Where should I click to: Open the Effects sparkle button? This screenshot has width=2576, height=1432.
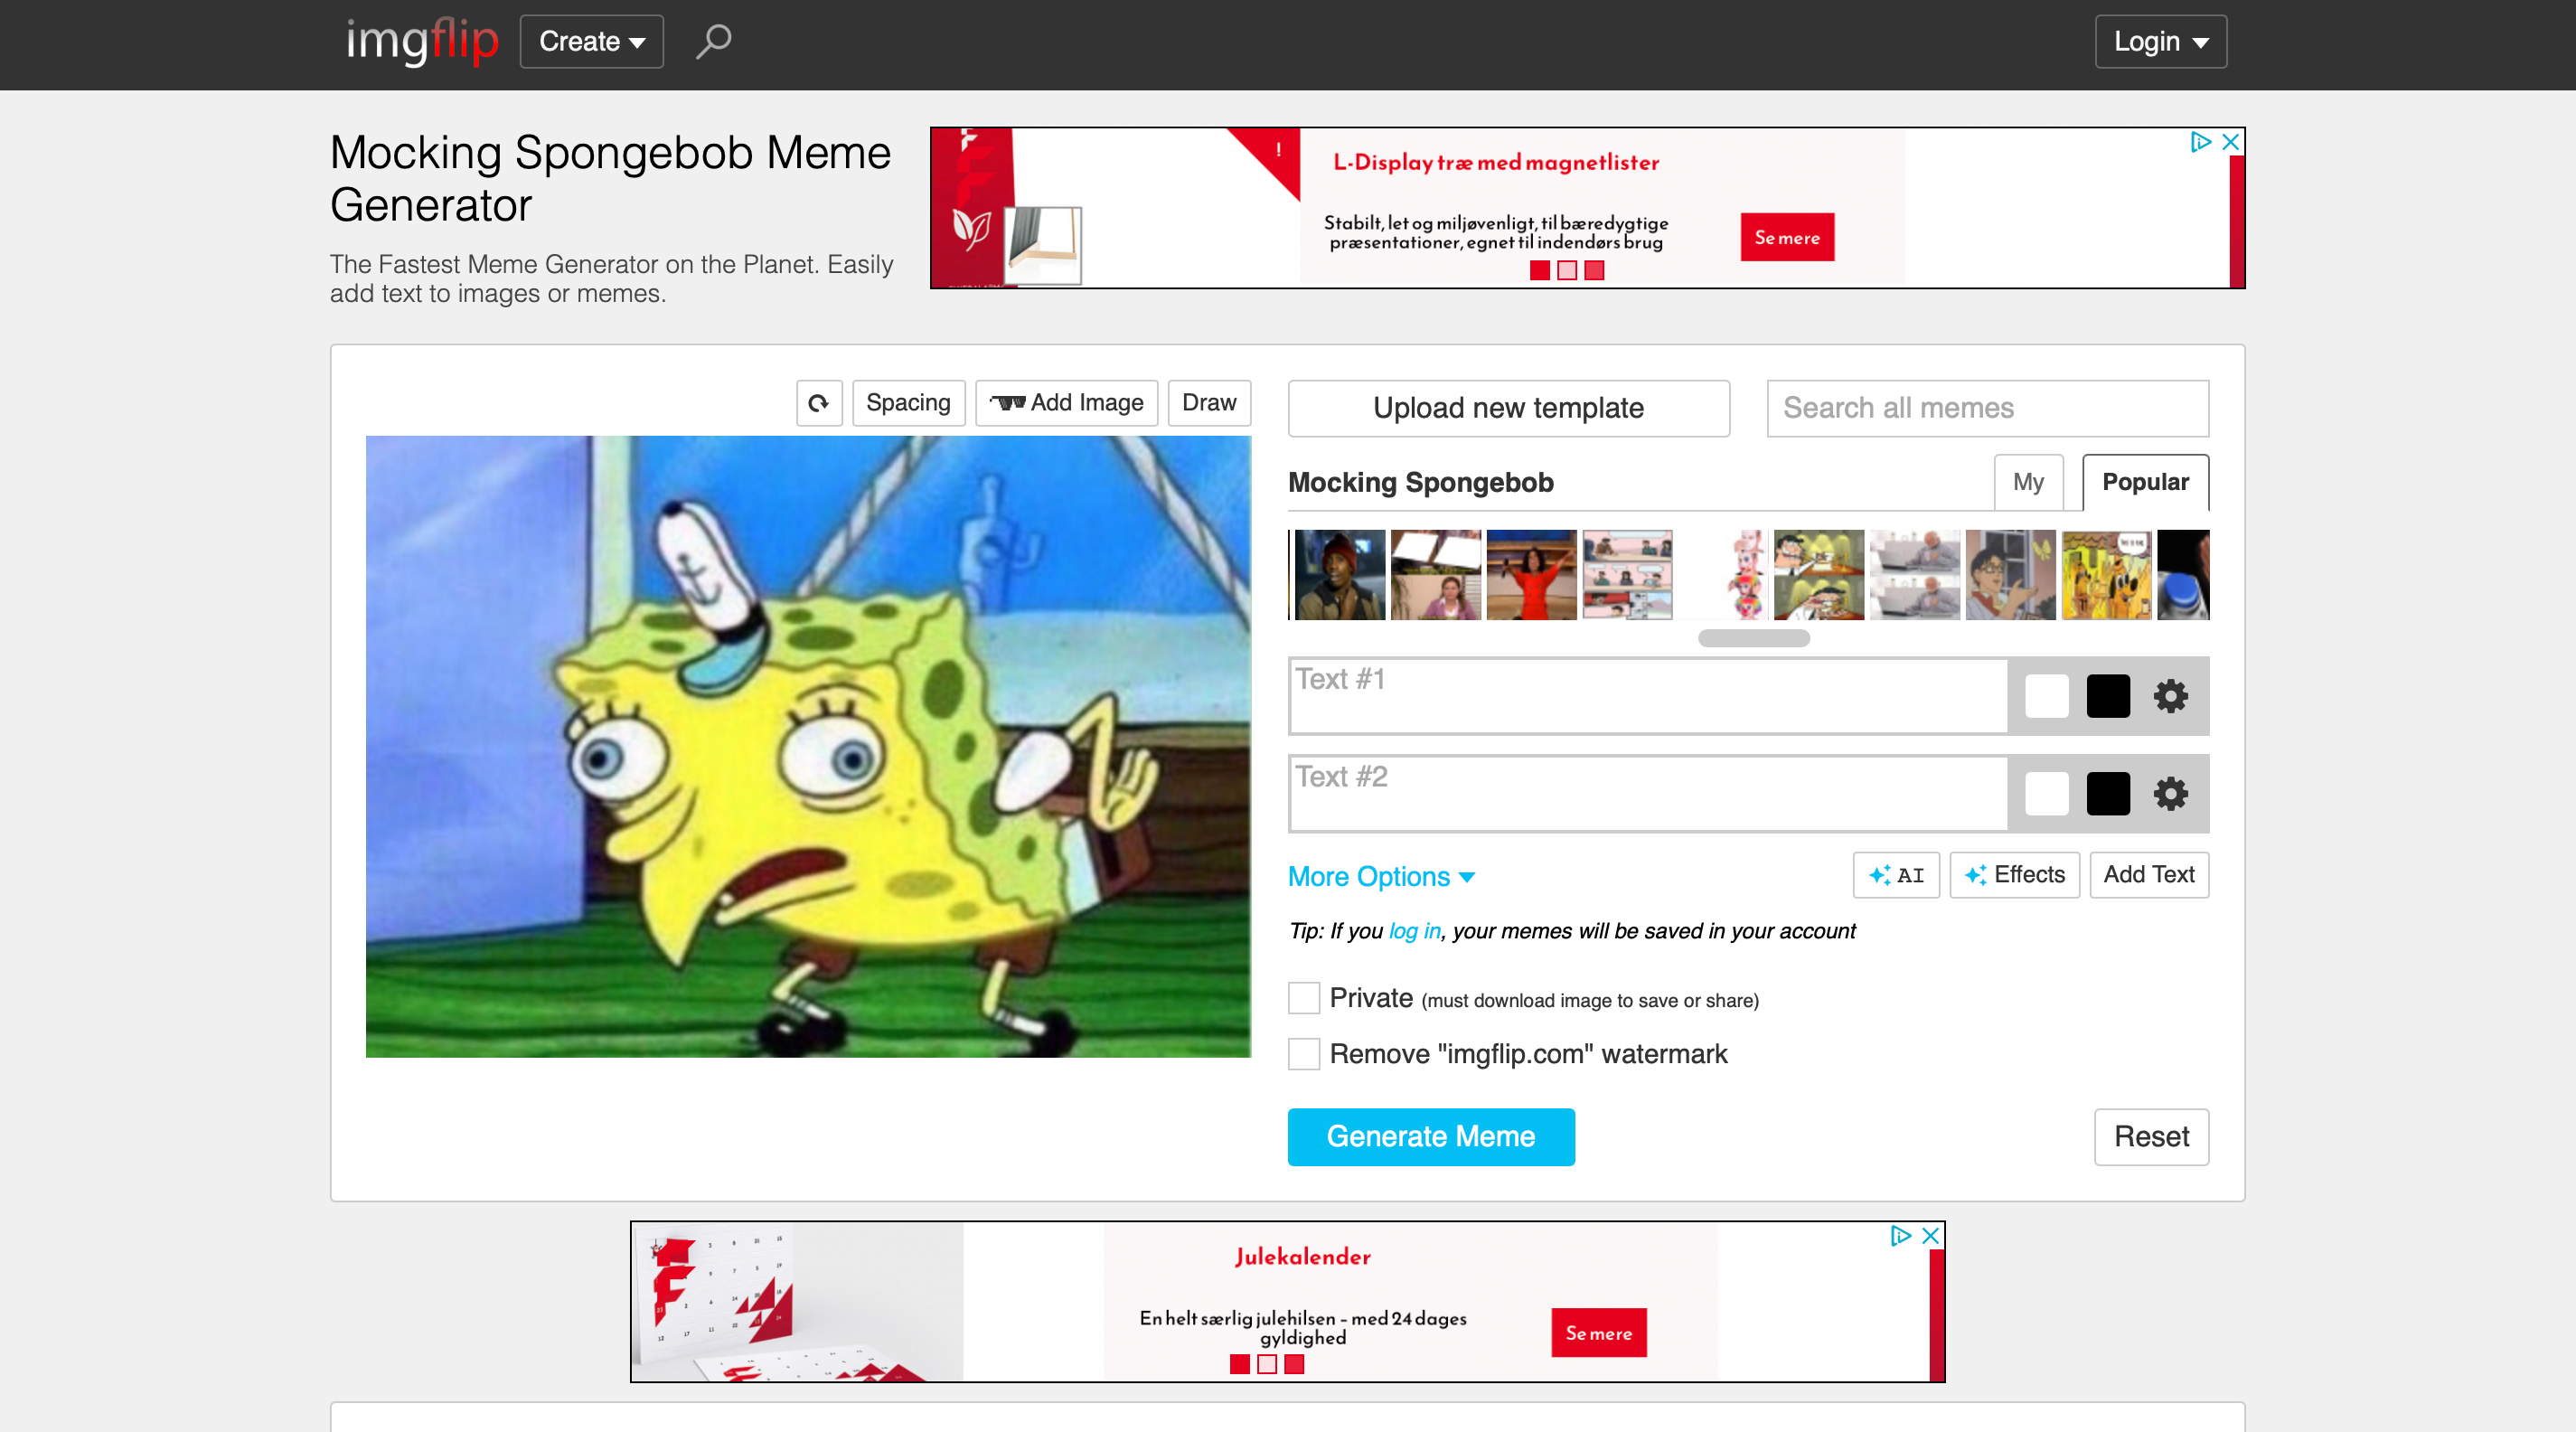pyautogui.click(x=2015, y=875)
